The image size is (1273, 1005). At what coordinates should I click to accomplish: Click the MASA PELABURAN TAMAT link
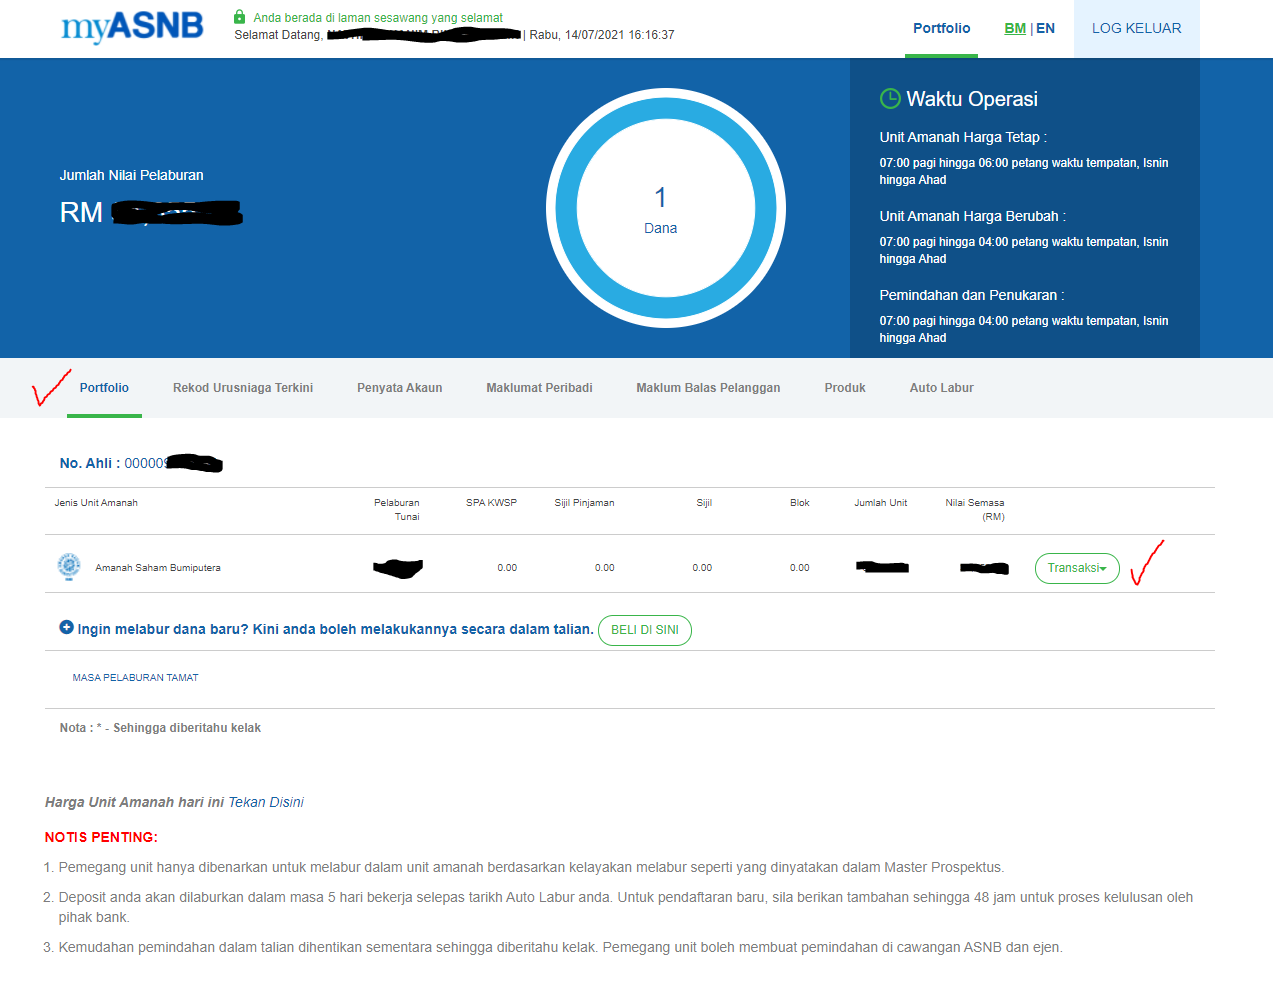pyautogui.click(x=135, y=678)
